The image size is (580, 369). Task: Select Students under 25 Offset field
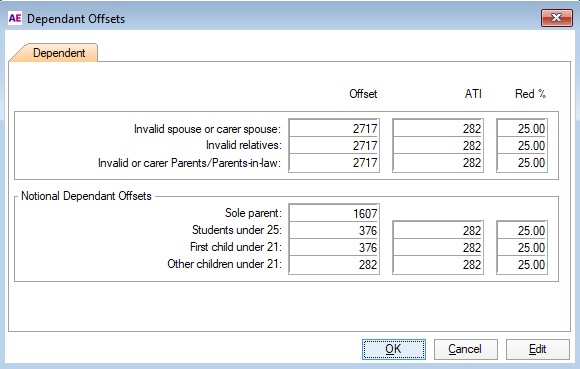334,230
